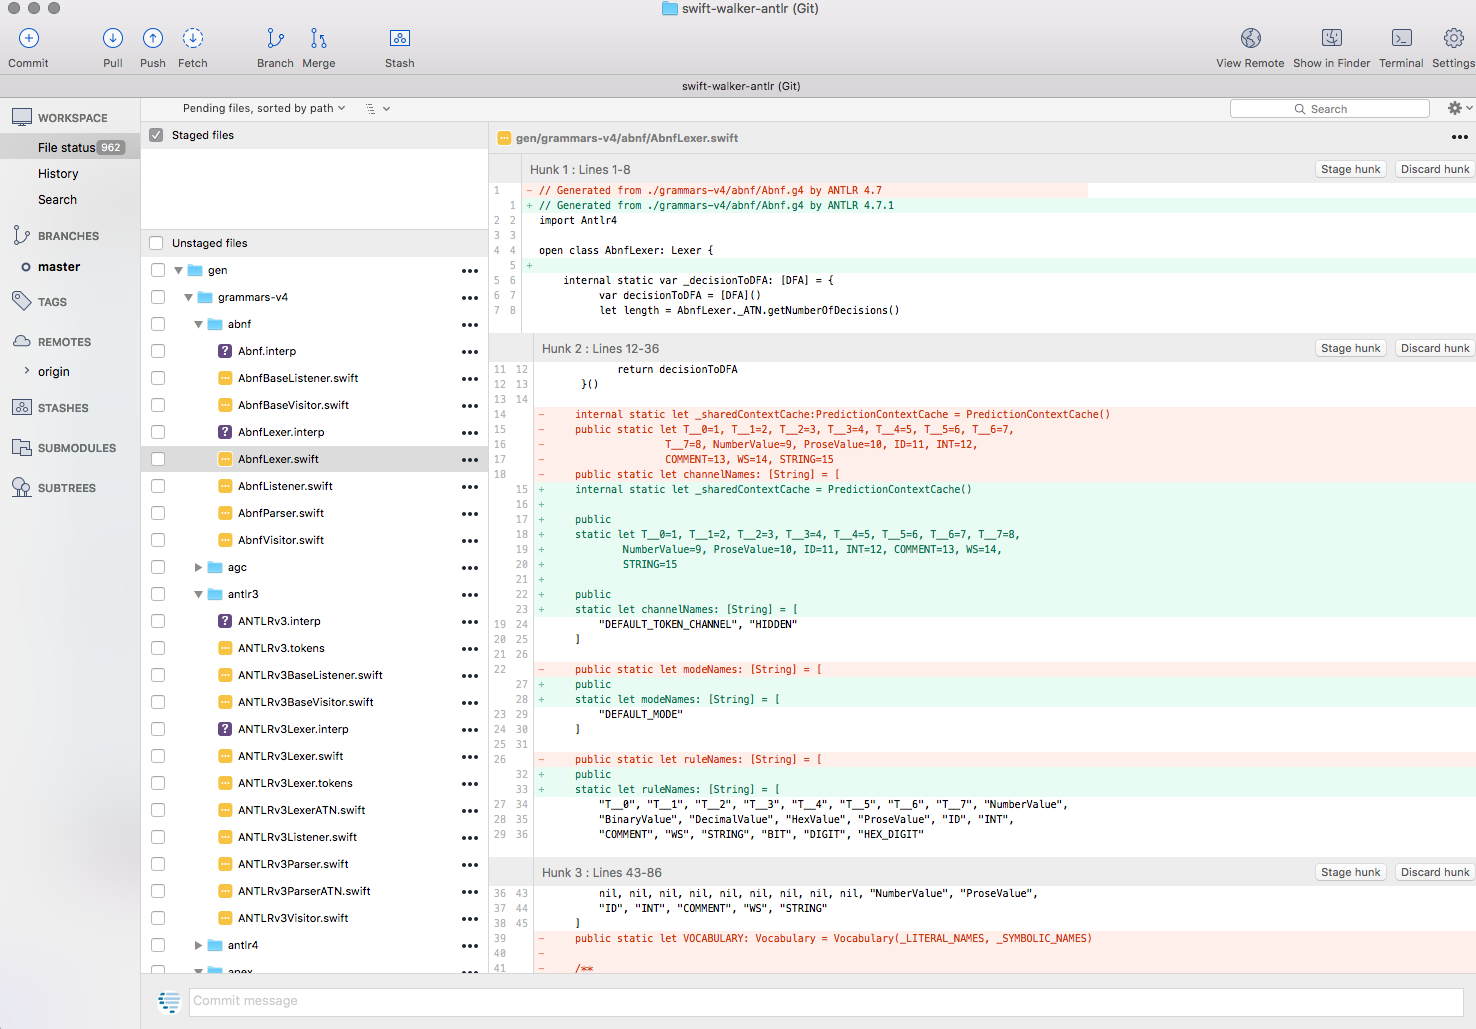Open the Pending files sorting dropdown

pos(262,108)
